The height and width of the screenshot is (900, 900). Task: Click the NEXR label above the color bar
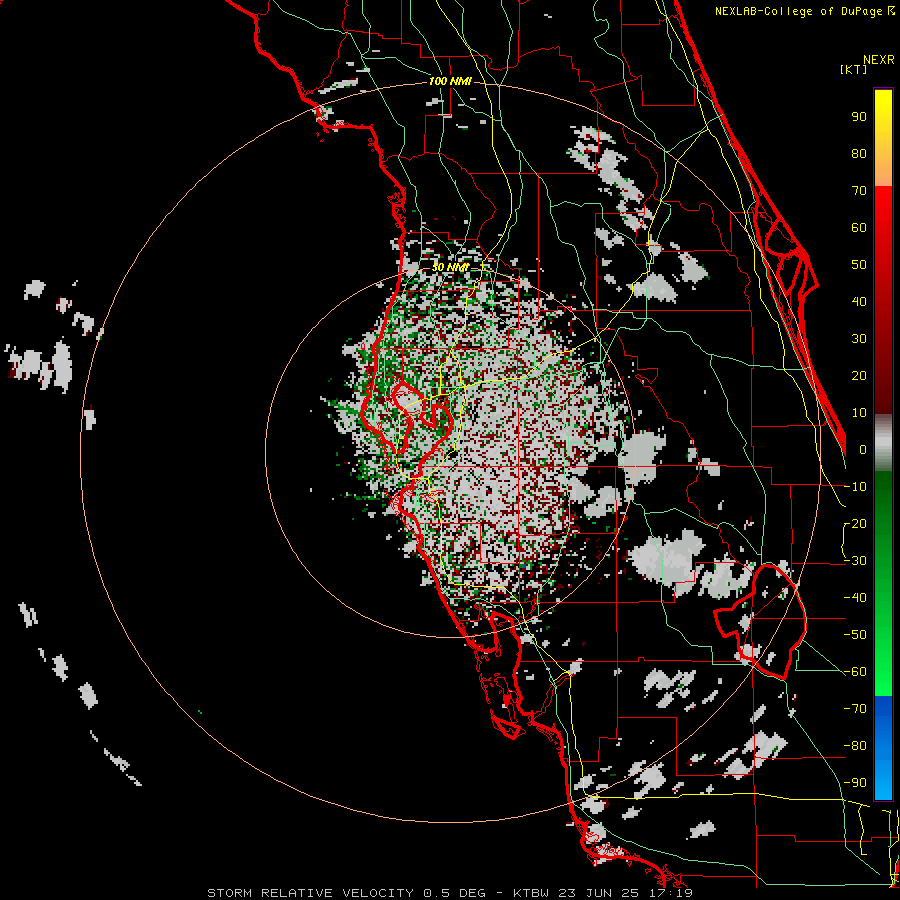coord(879,60)
